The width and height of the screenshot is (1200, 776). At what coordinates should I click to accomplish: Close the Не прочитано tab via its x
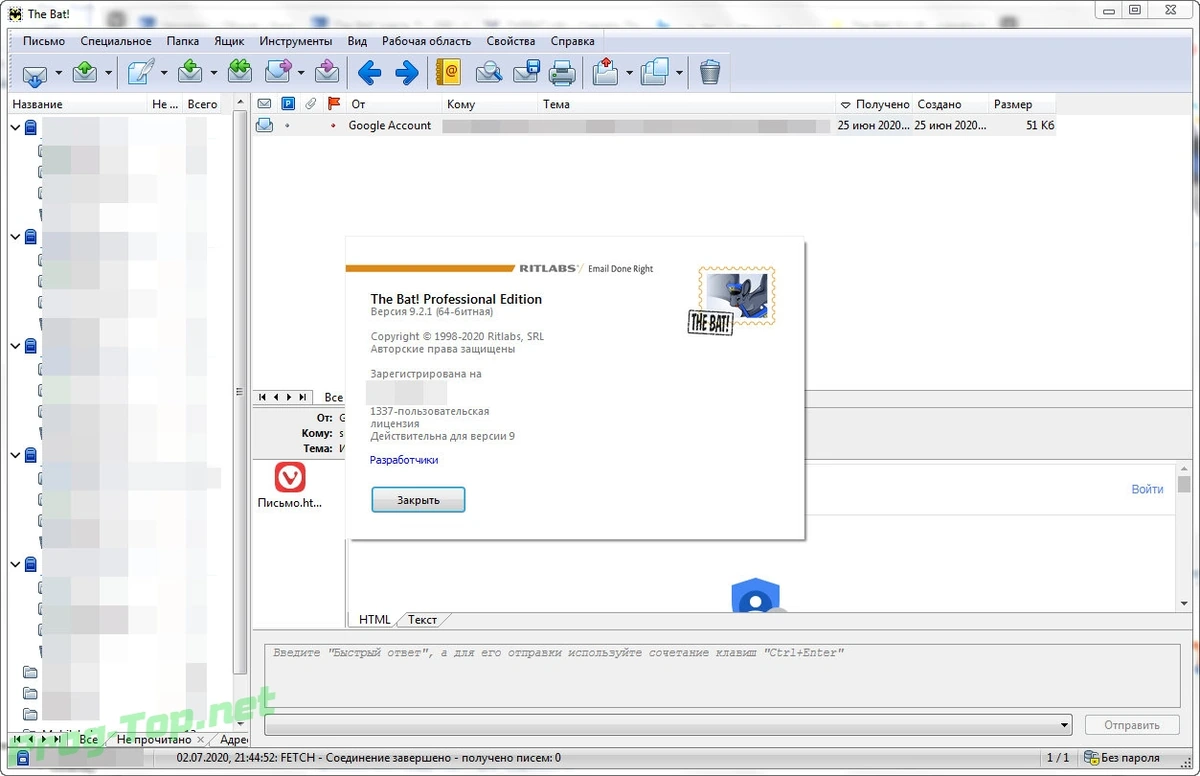point(201,740)
